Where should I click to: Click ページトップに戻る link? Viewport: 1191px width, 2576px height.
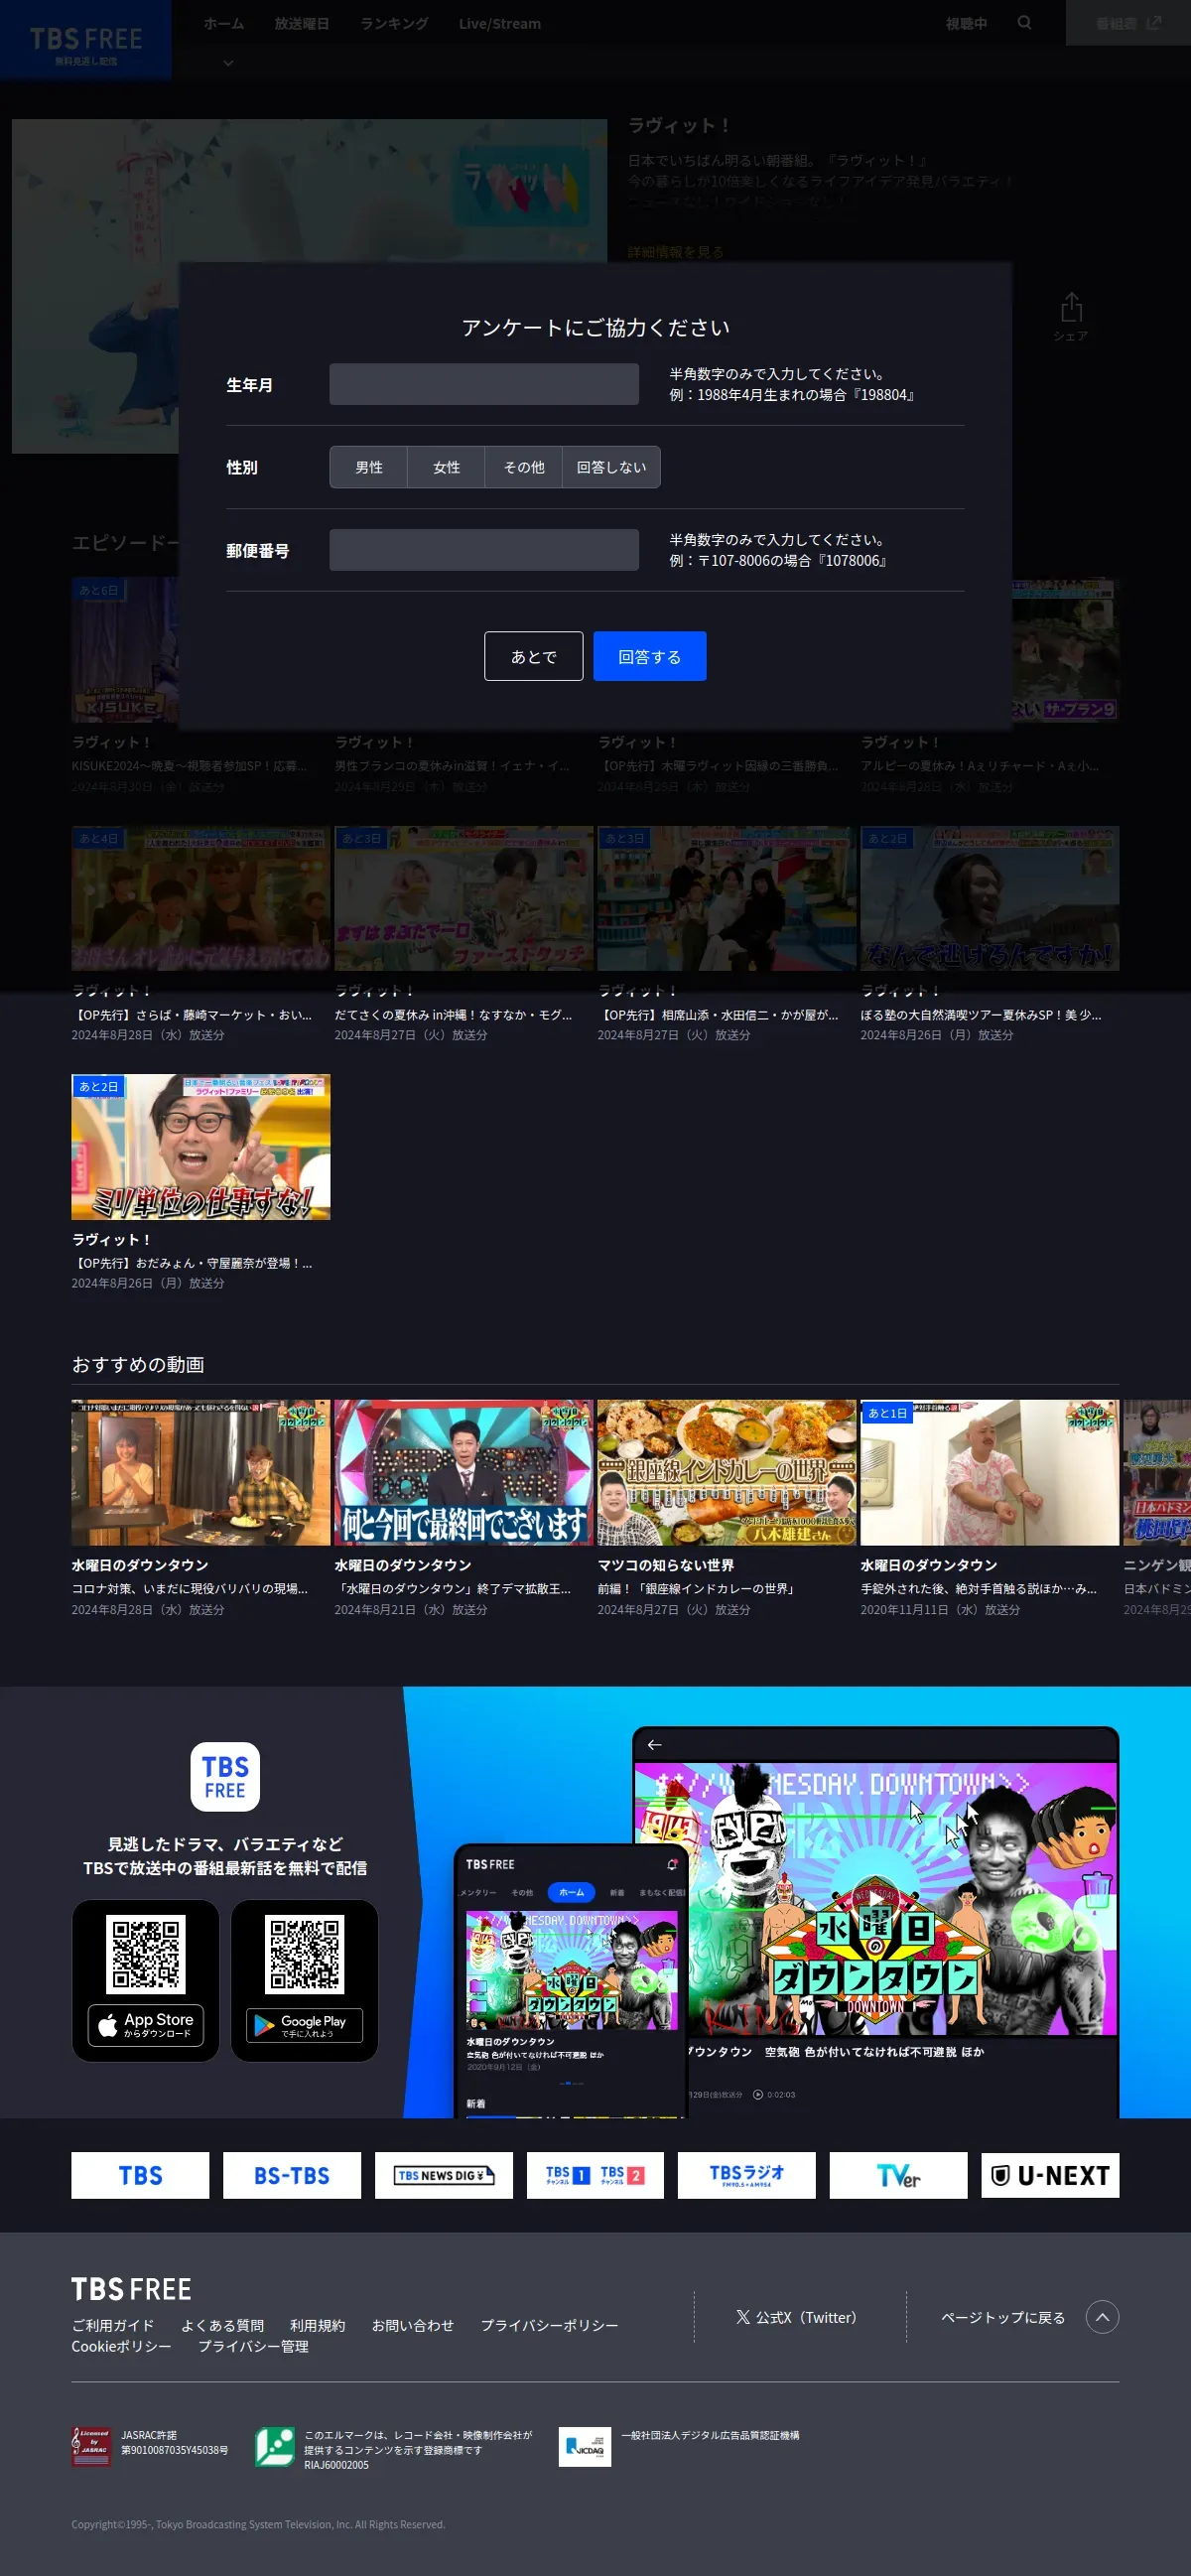pos(1003,2317)
